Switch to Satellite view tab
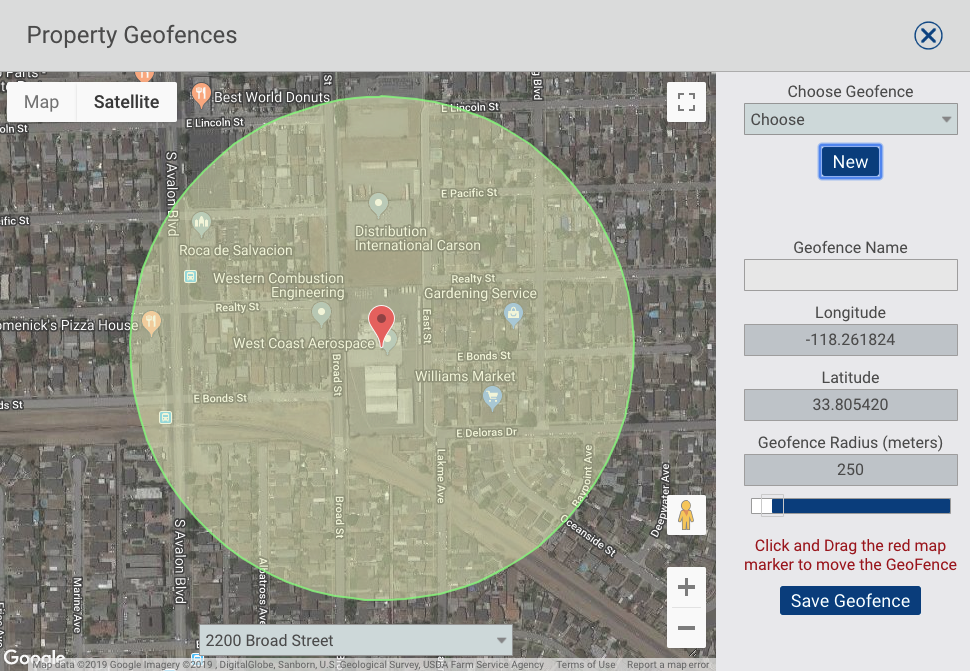Viewport: 970px width, 671px height. point(127,102)
